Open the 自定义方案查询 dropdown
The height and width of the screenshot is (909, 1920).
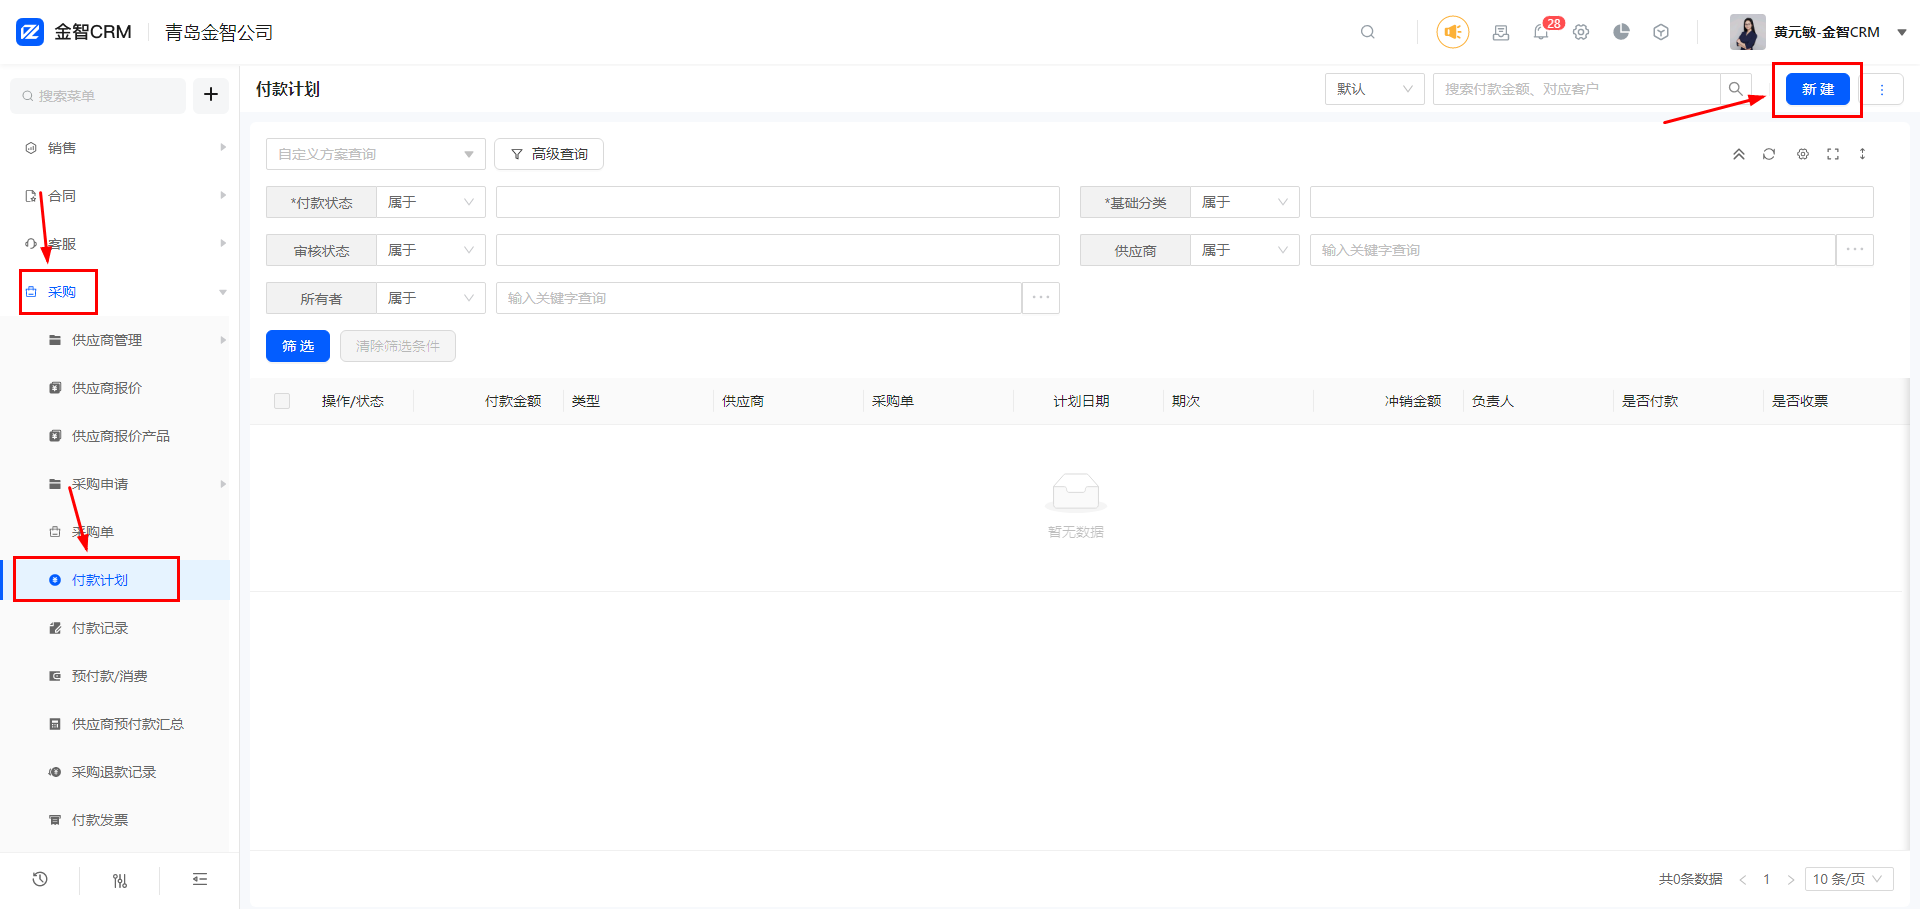click(x=376, y=154)
